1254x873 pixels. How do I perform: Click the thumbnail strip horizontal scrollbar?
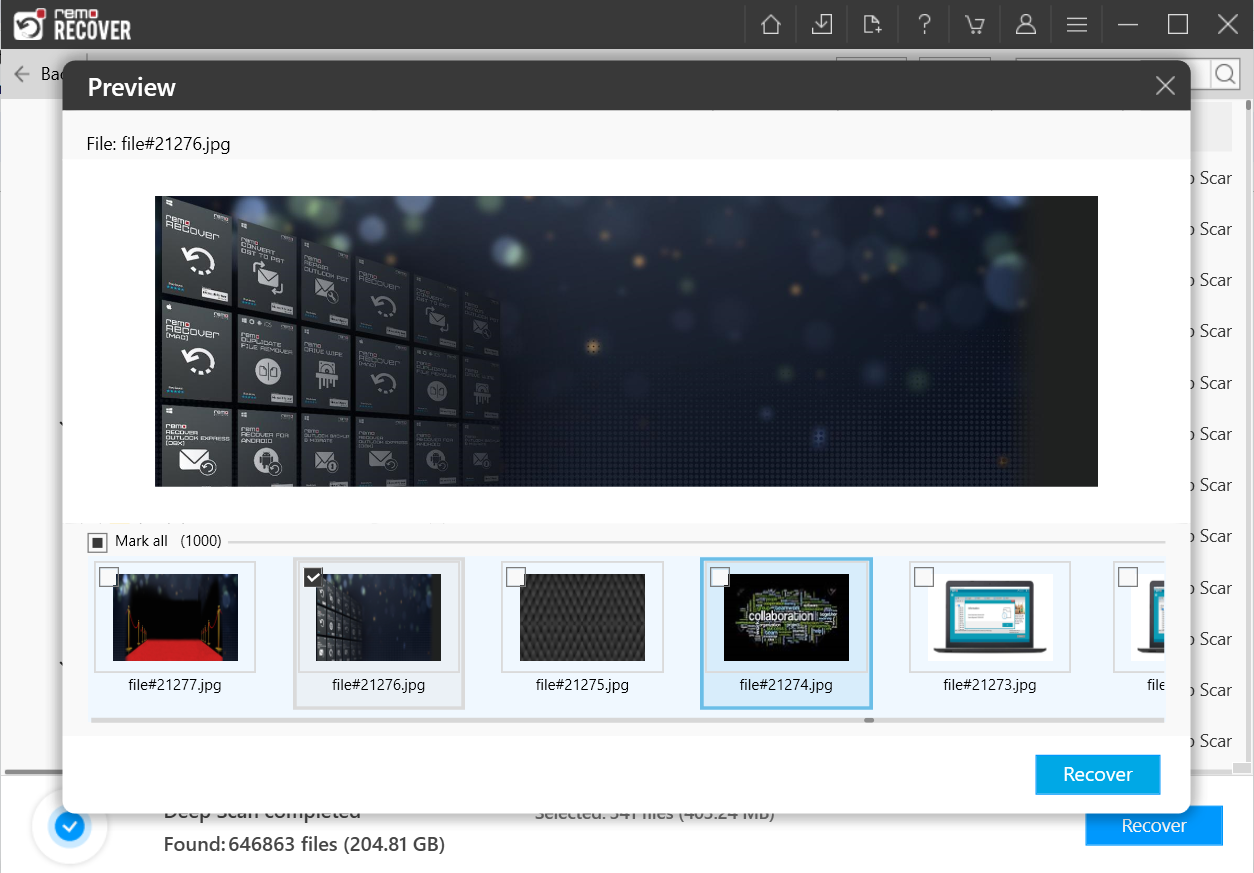point(868,718)
